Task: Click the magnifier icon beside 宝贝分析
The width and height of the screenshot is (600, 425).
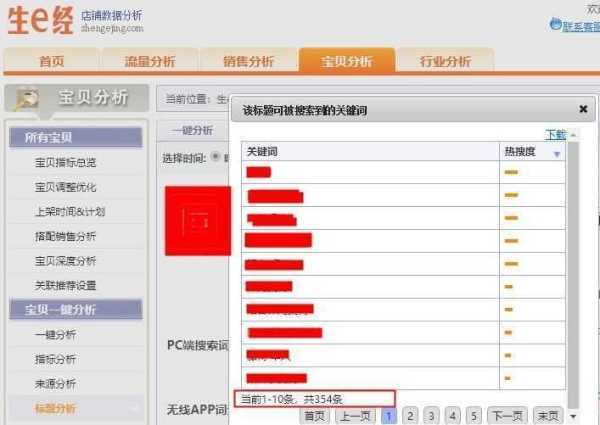Action: (26, 98)
